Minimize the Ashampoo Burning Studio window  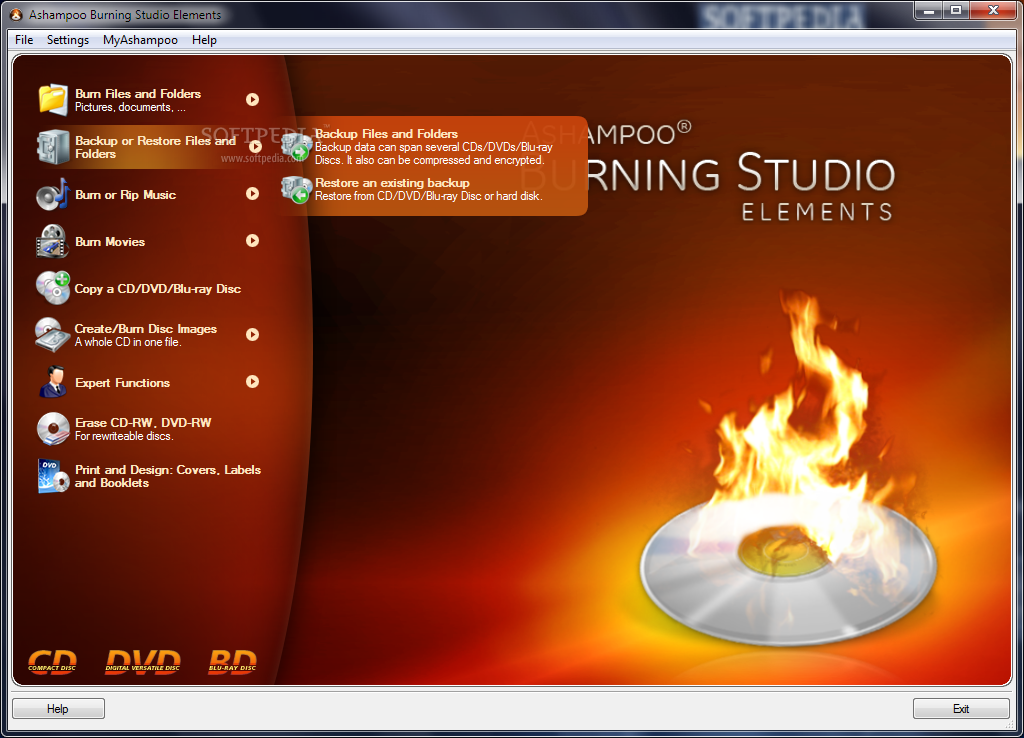929,10
